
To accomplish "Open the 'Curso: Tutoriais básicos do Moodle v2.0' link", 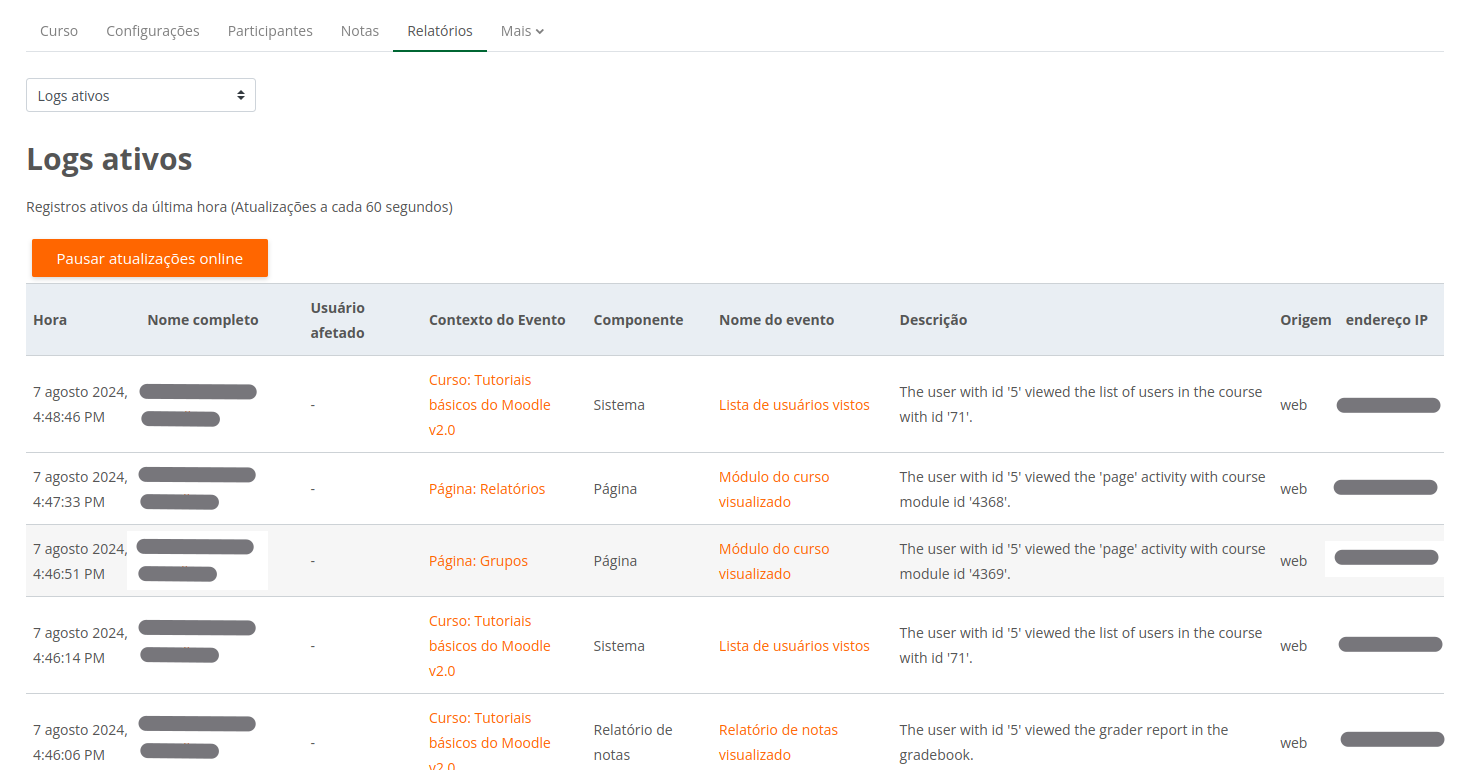I will [490, 404].
